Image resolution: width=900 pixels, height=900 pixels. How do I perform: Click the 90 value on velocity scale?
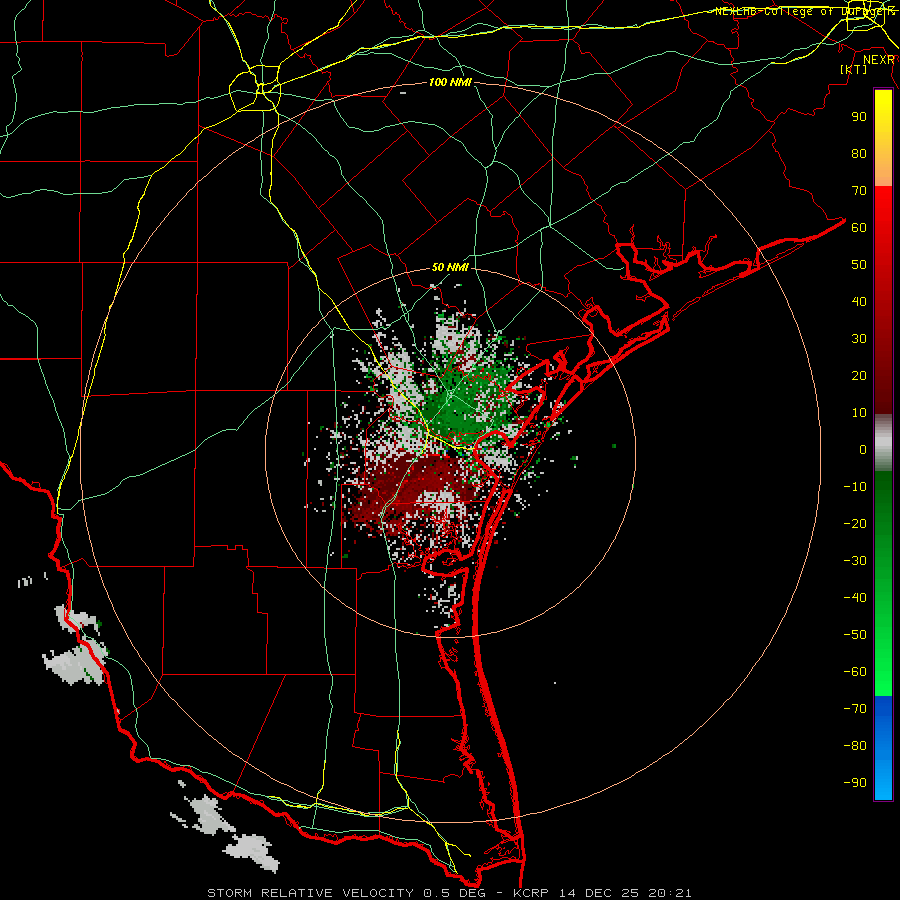coord(859,117)
